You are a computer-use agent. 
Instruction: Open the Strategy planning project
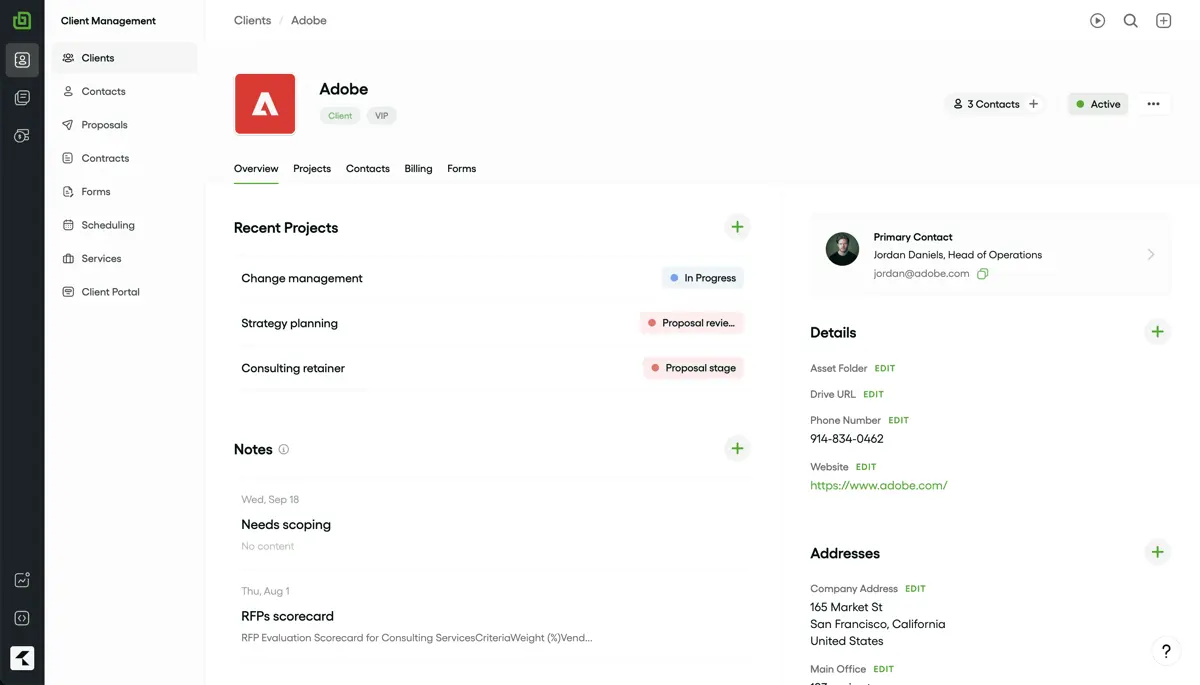coord(289,323)
